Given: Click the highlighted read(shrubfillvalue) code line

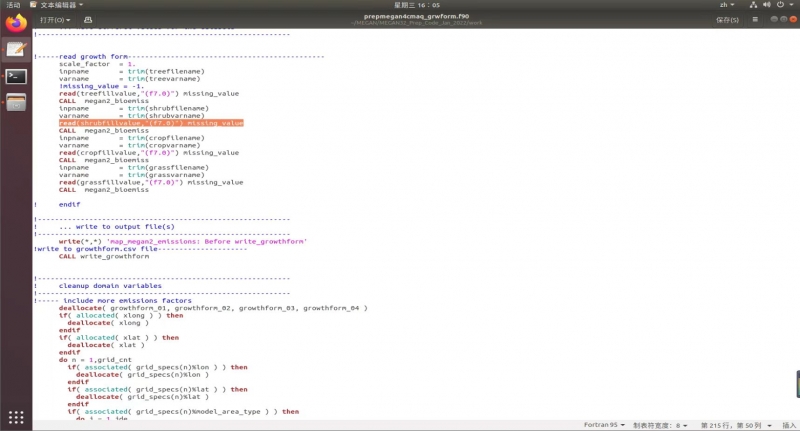Looking at the screenshot, I should click(x=151, y=123).
